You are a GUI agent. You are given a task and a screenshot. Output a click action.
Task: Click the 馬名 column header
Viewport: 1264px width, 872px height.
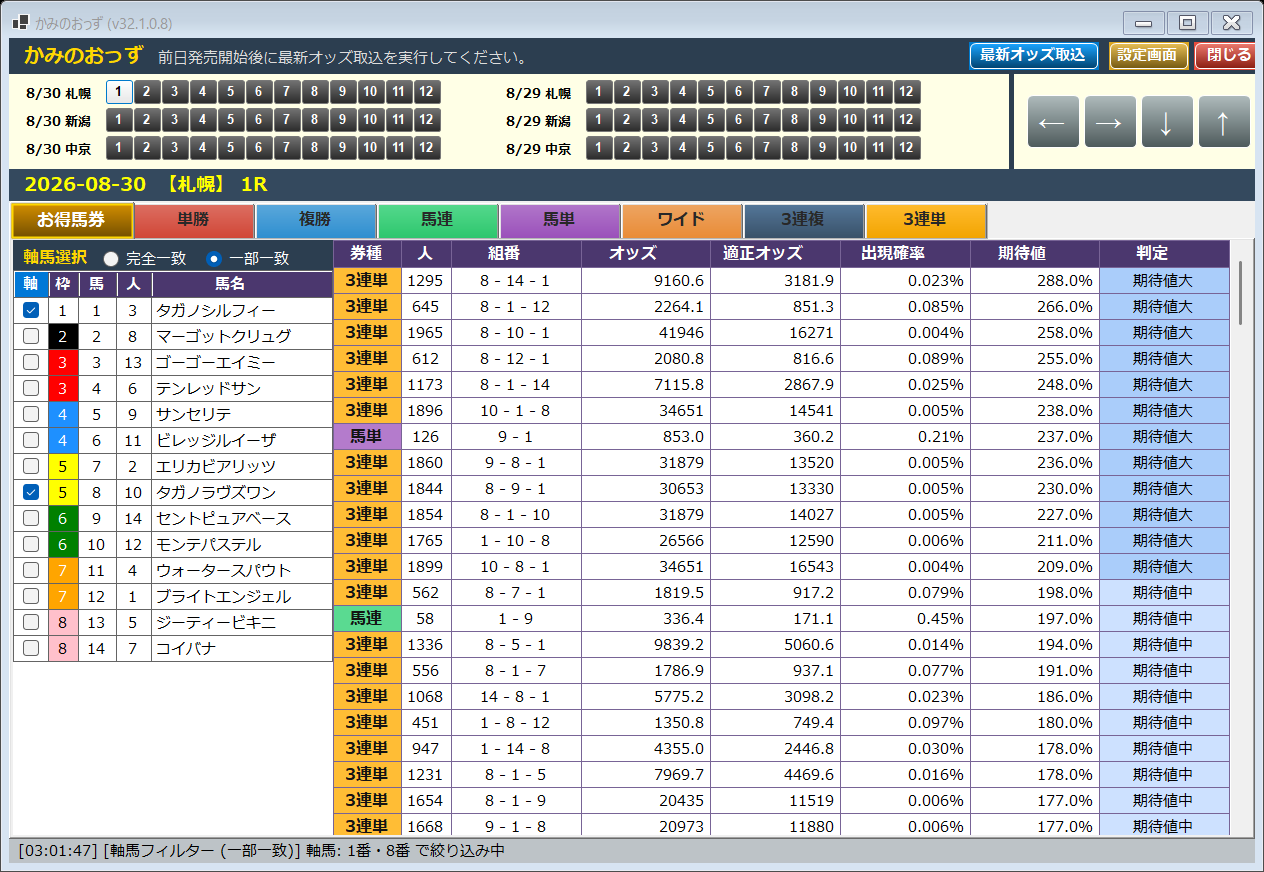pyautogui.click(x=242, y=284)
